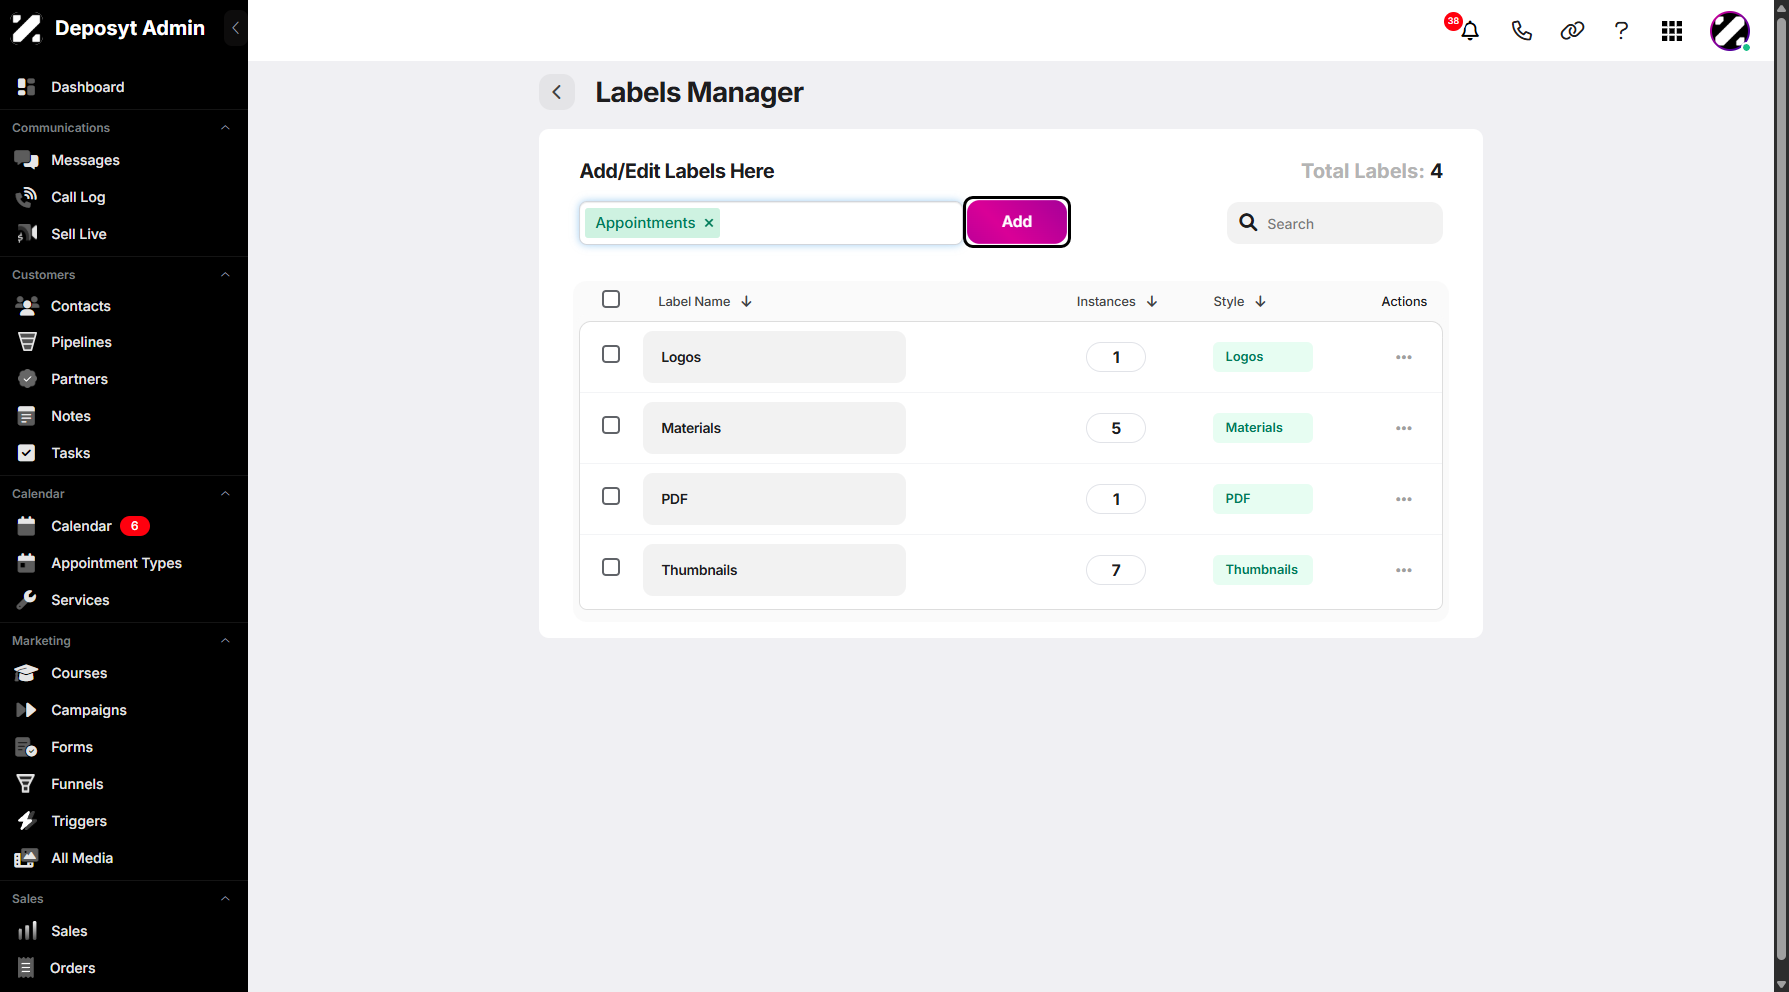
Task: Click the phone dialer icon
Action: coord(1521,31)
